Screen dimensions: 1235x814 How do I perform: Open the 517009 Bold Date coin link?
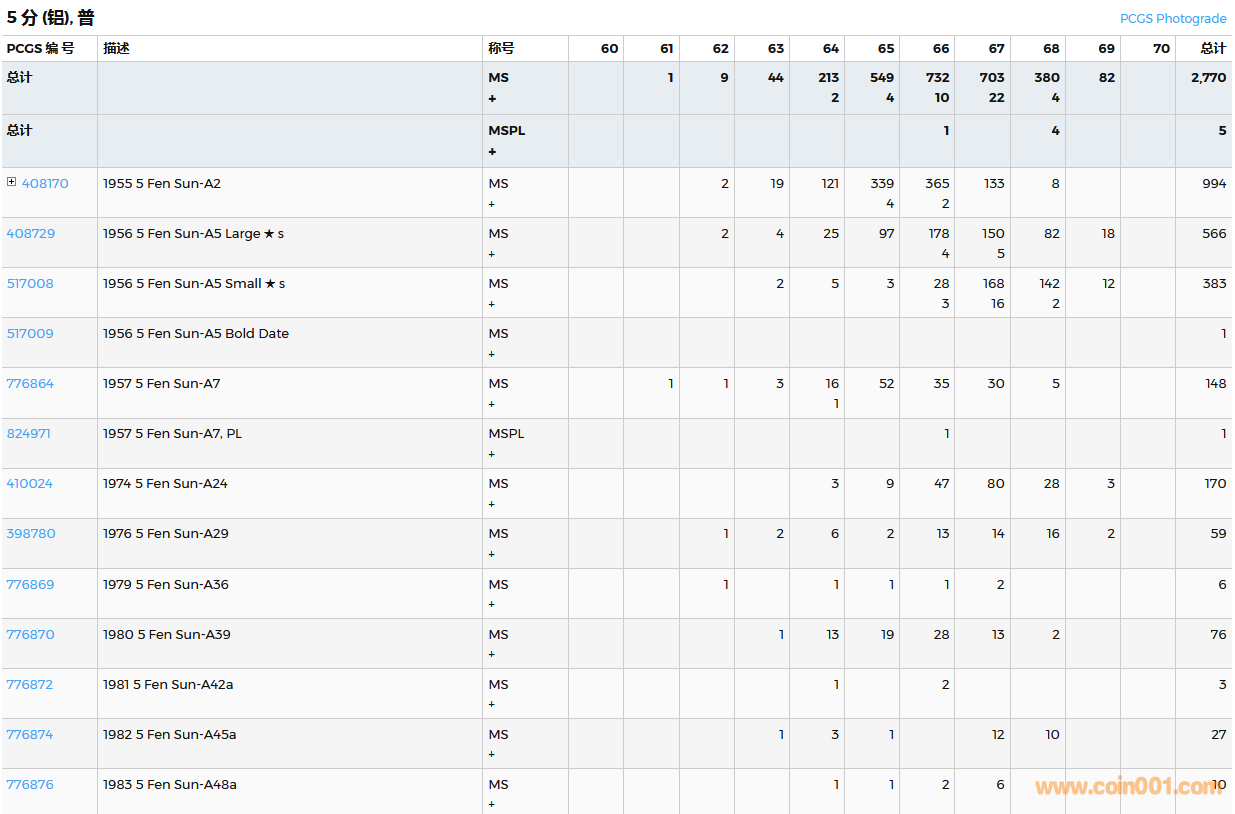pos(31,333)
